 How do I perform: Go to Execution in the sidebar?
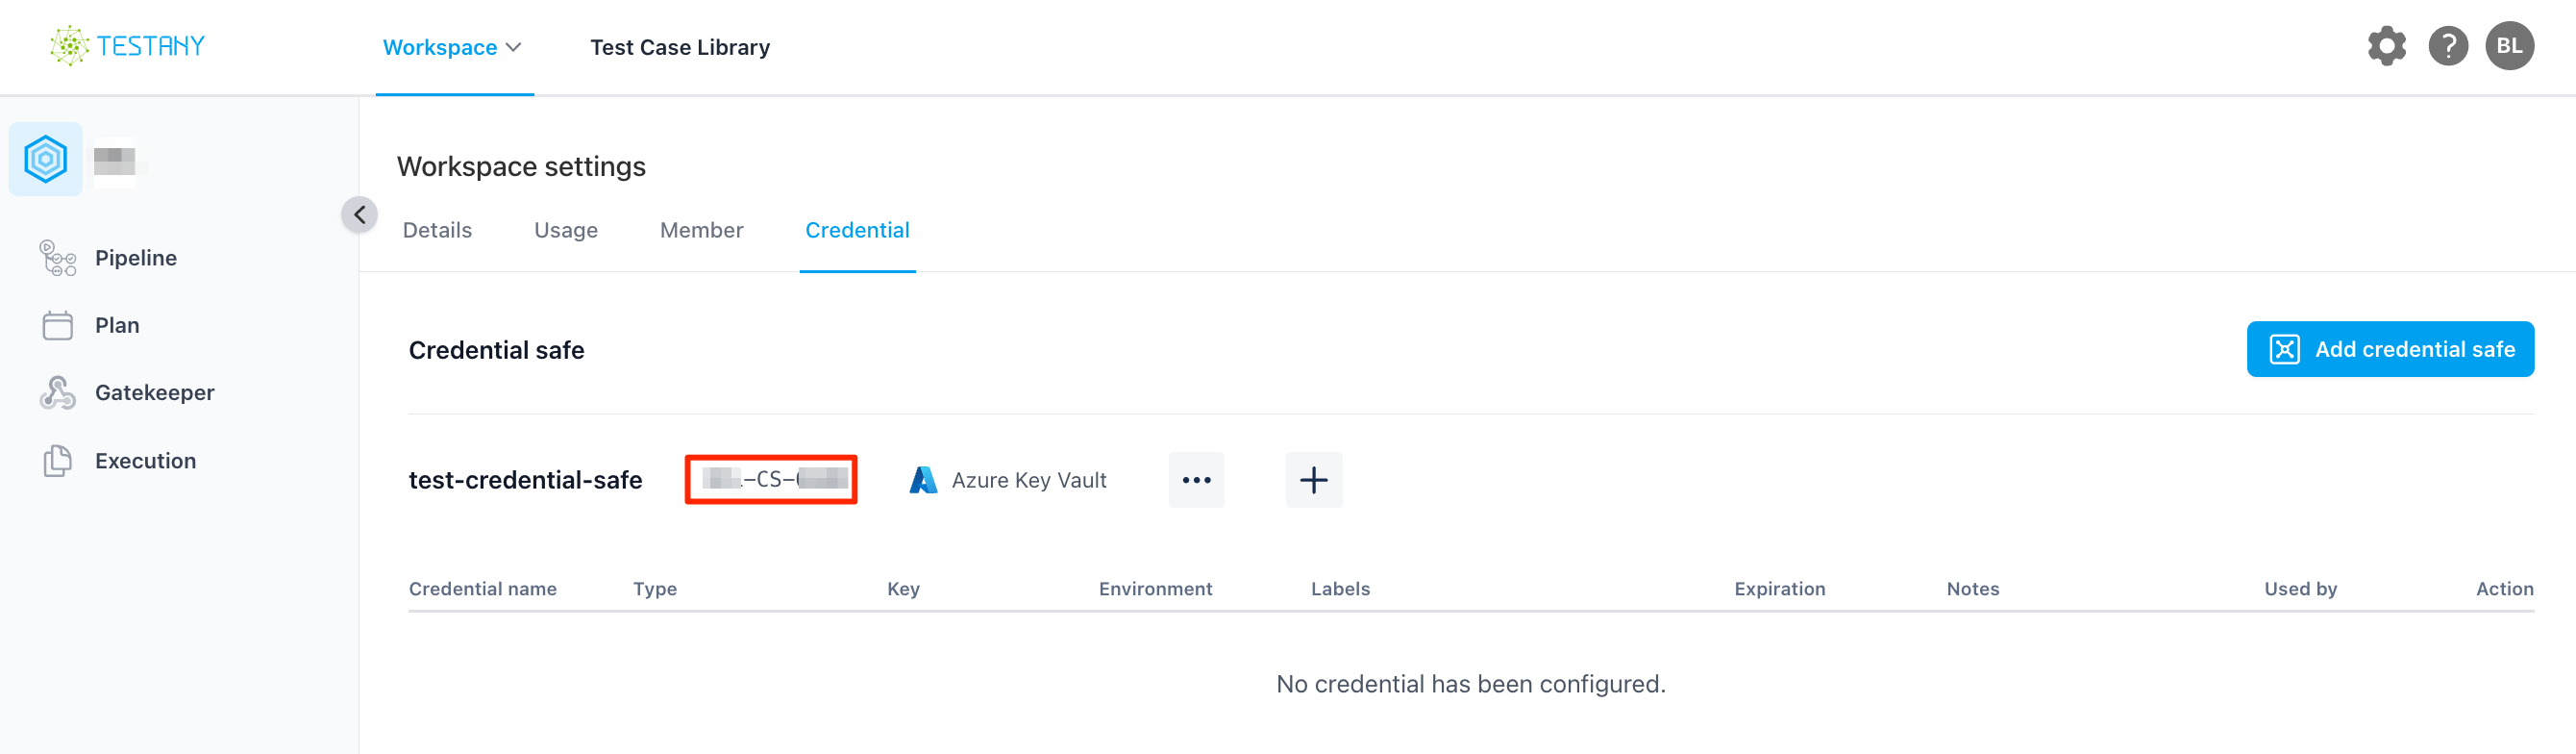click(145, 461)
